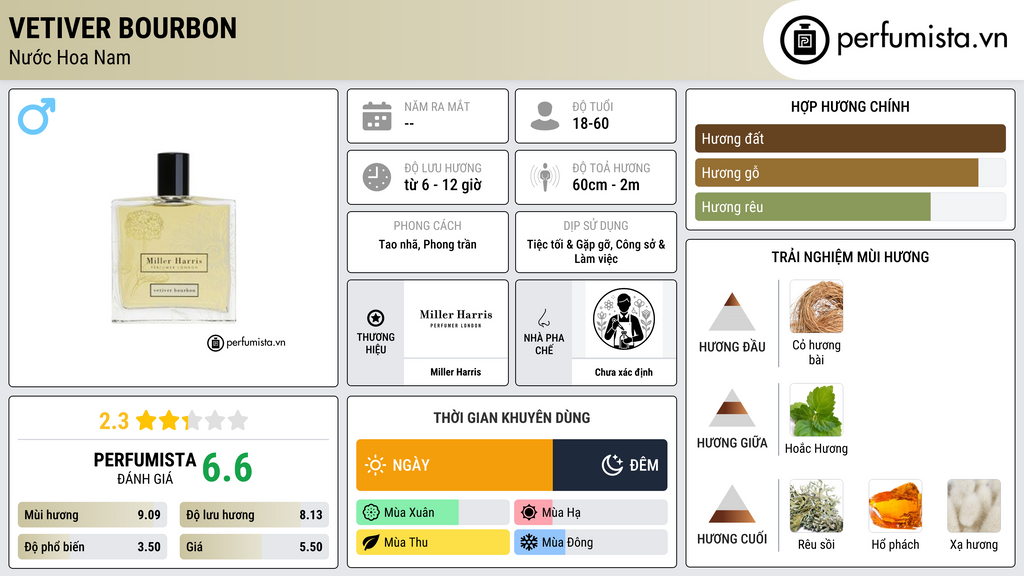Click the HƯƠNG CUỐI label
Image resolution: width=1024 pixels, height=576 pixels.
coord(732,539)
